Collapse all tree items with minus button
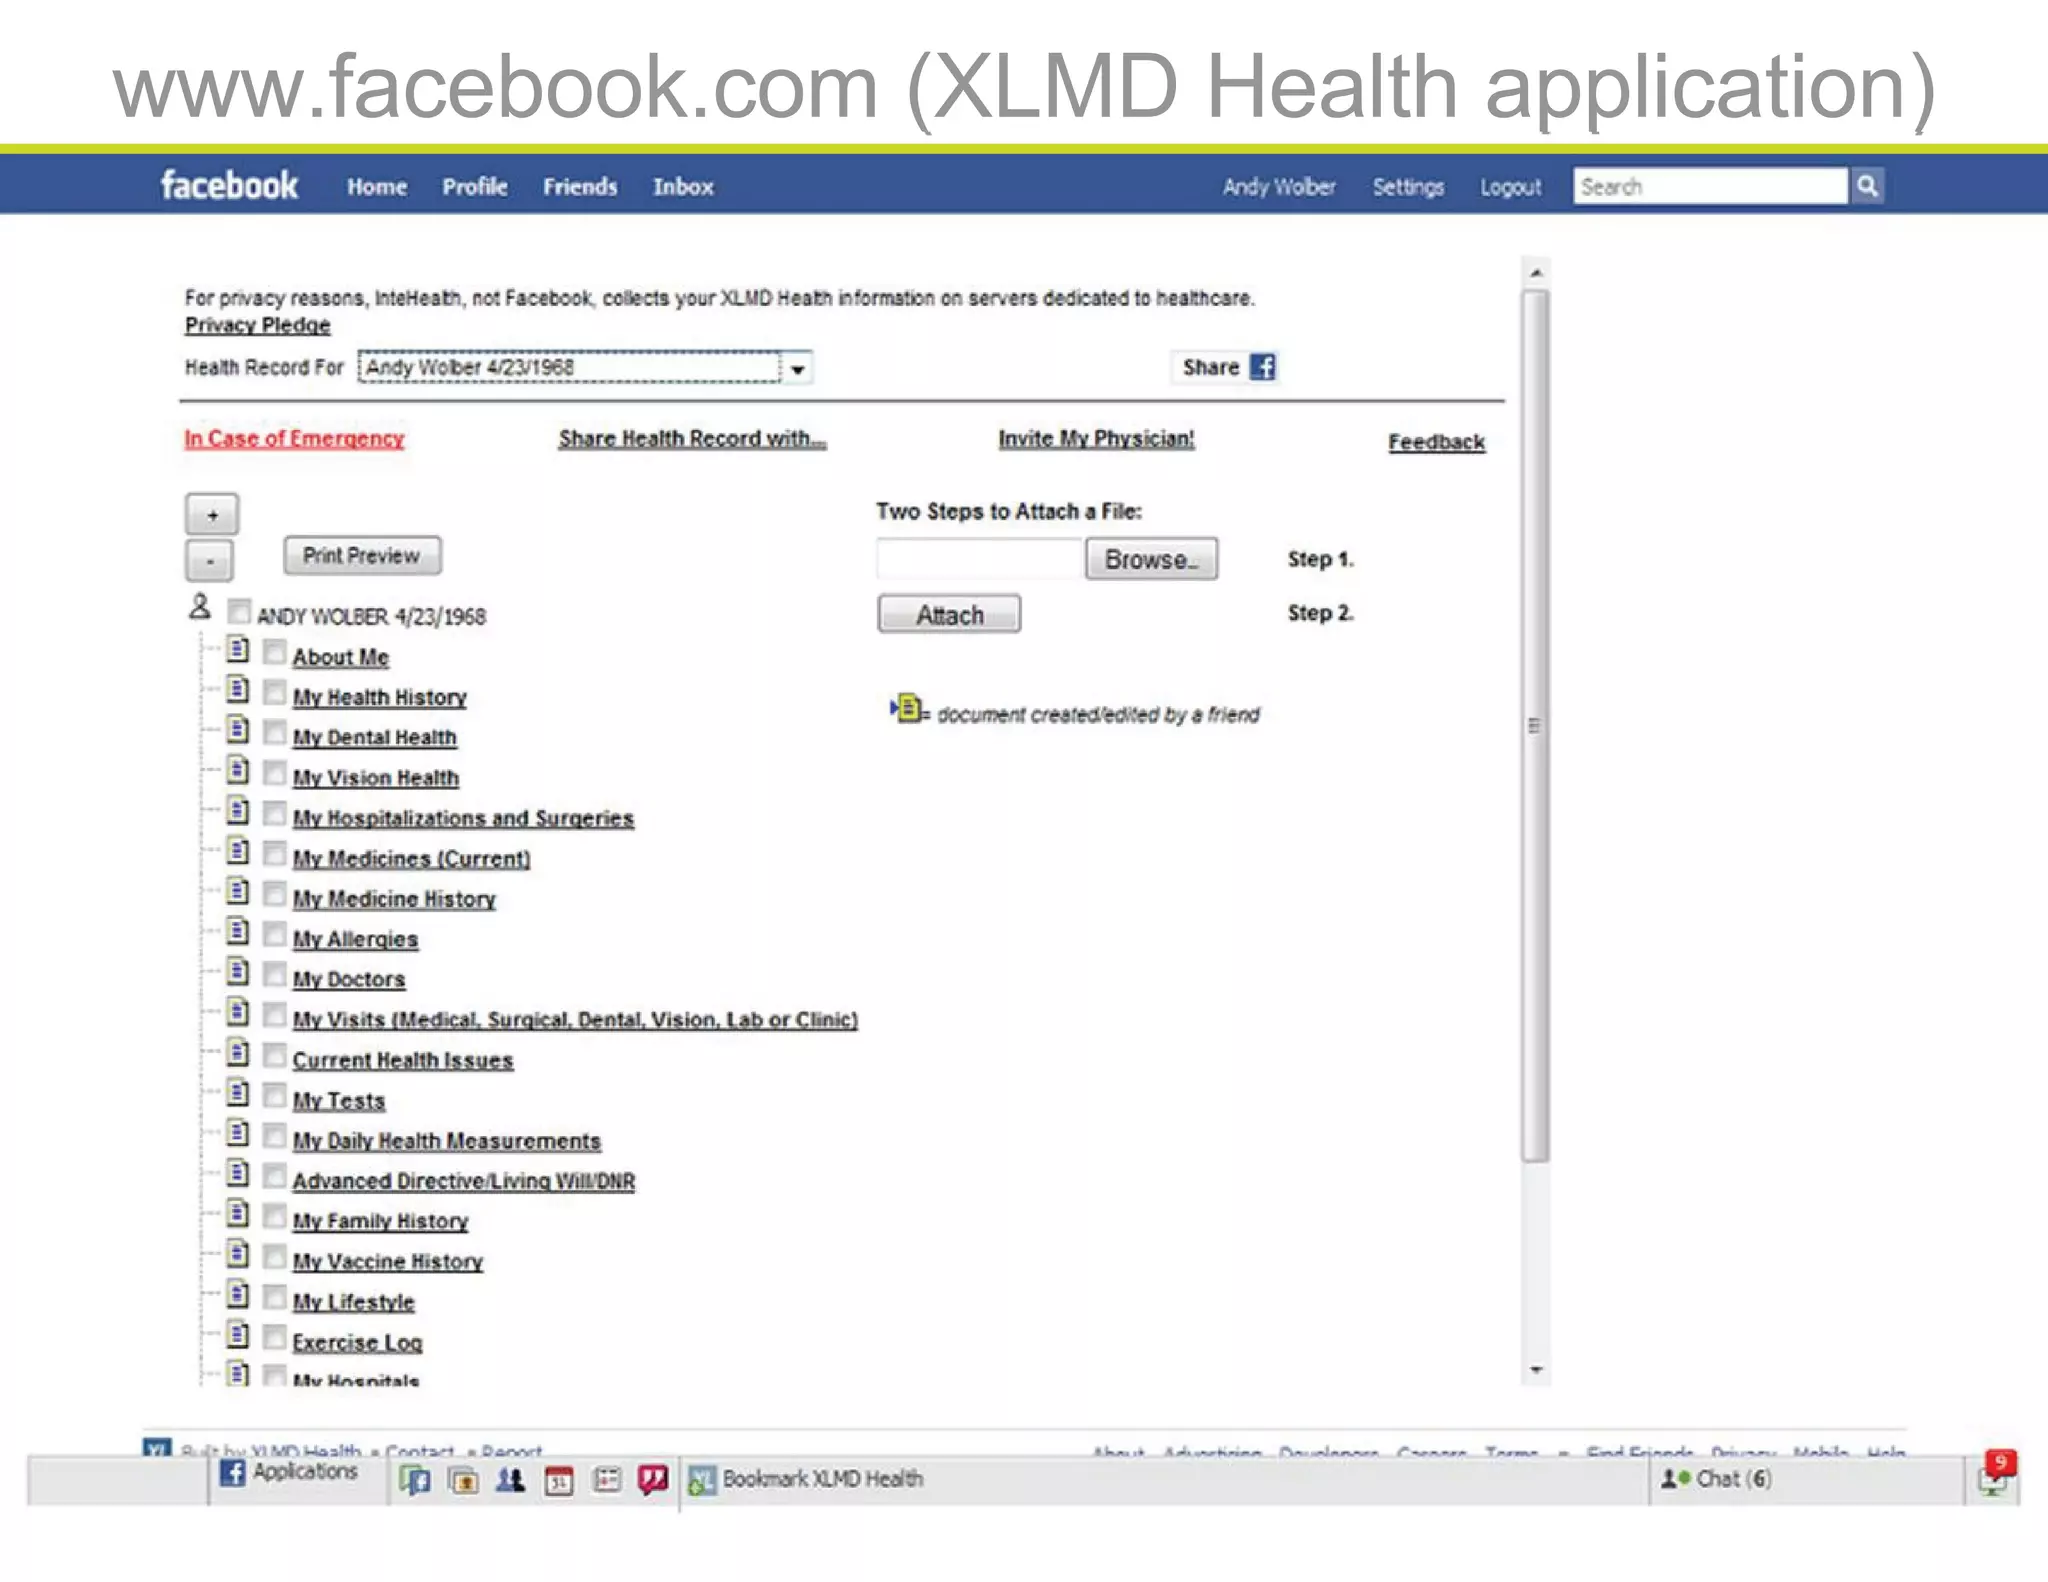 pos(209,561)
